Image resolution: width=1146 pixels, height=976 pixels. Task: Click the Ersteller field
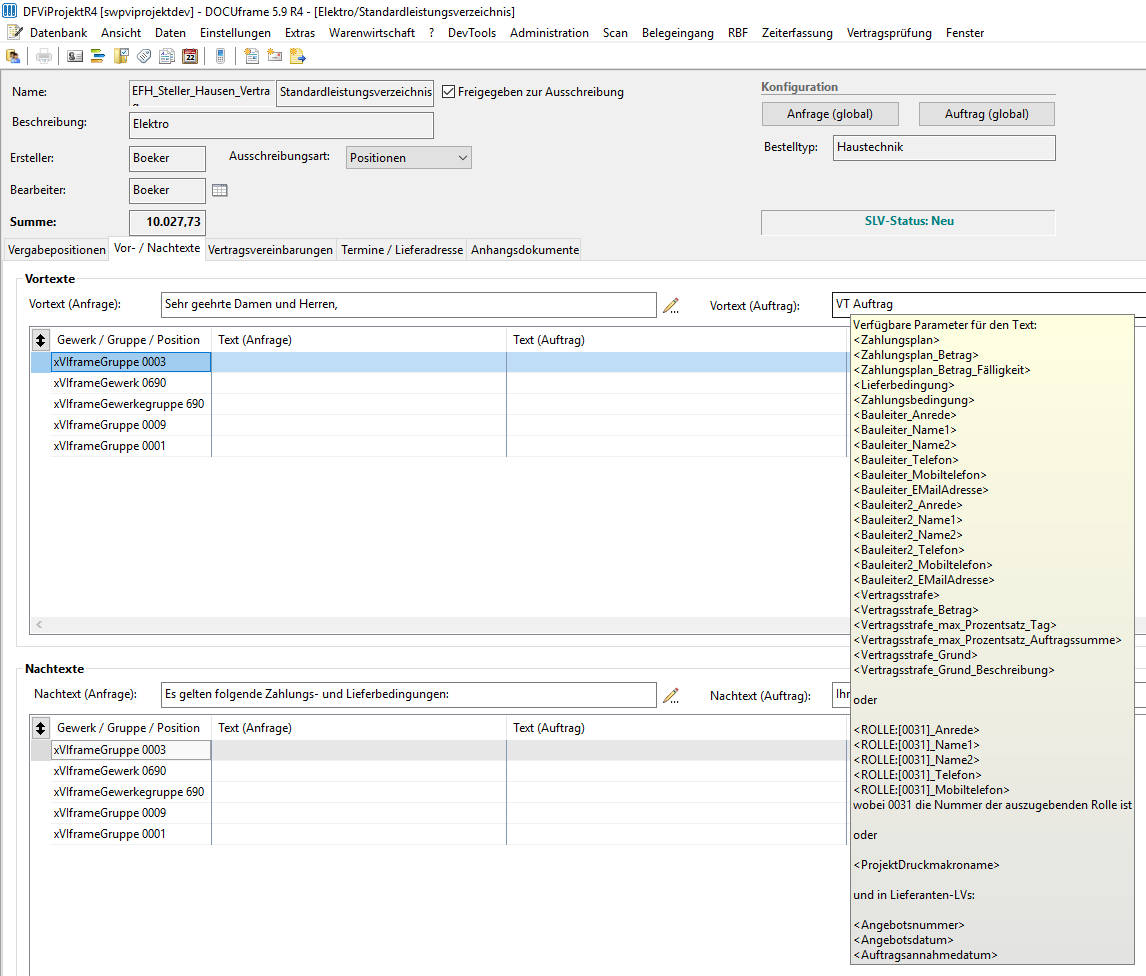[167, 159]
